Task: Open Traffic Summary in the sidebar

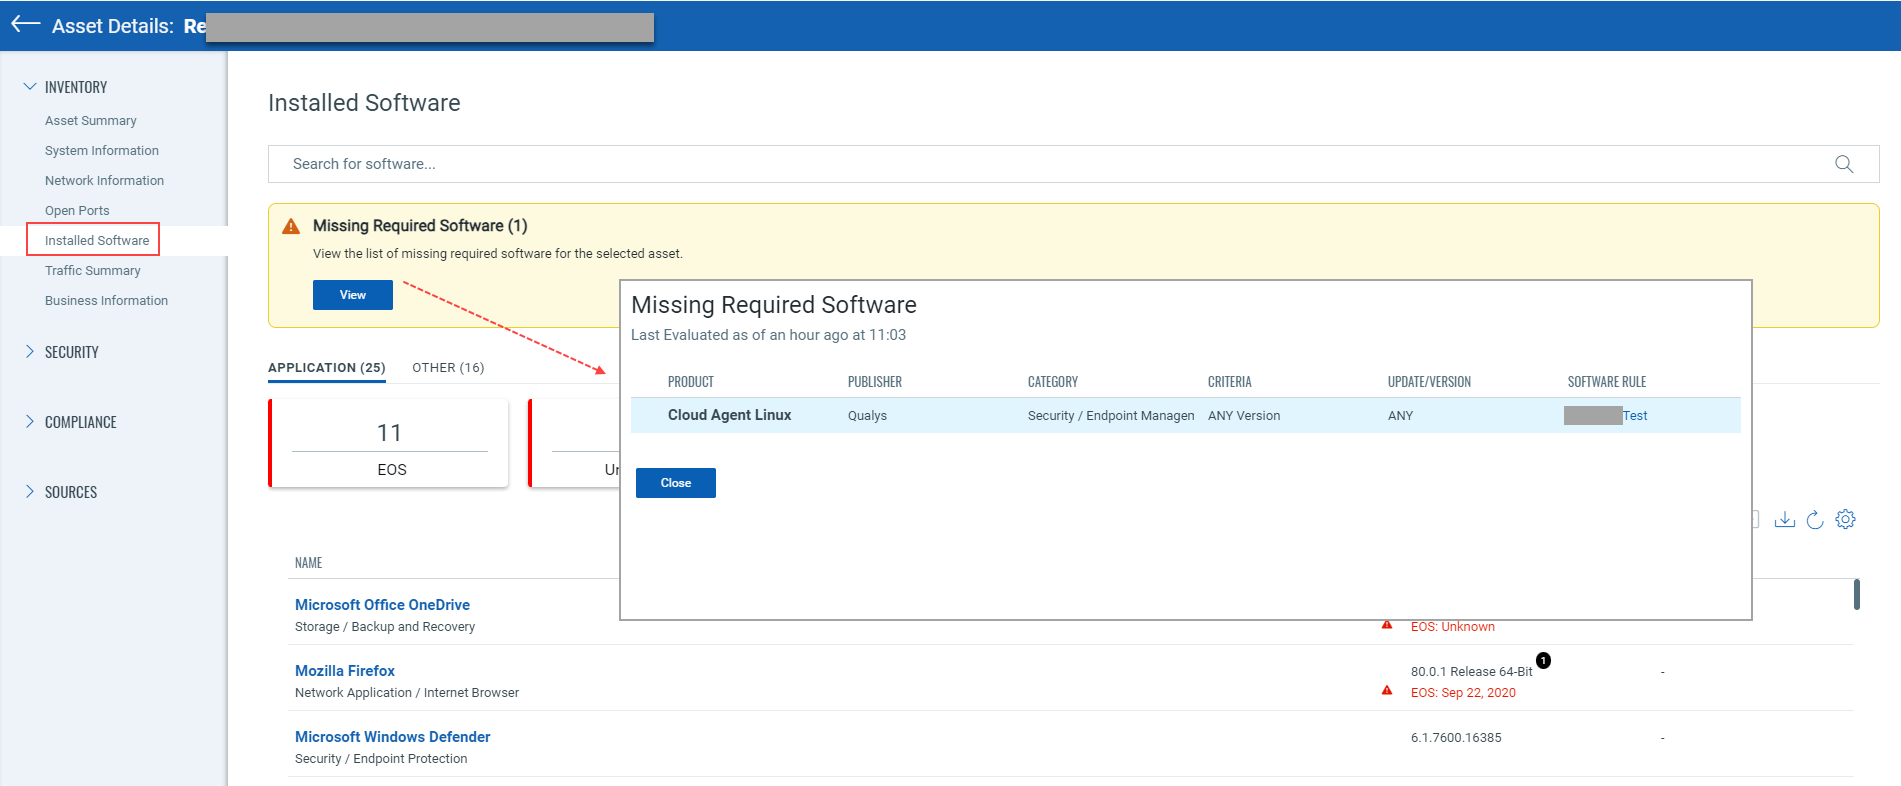Action: (x=93, y=270)
